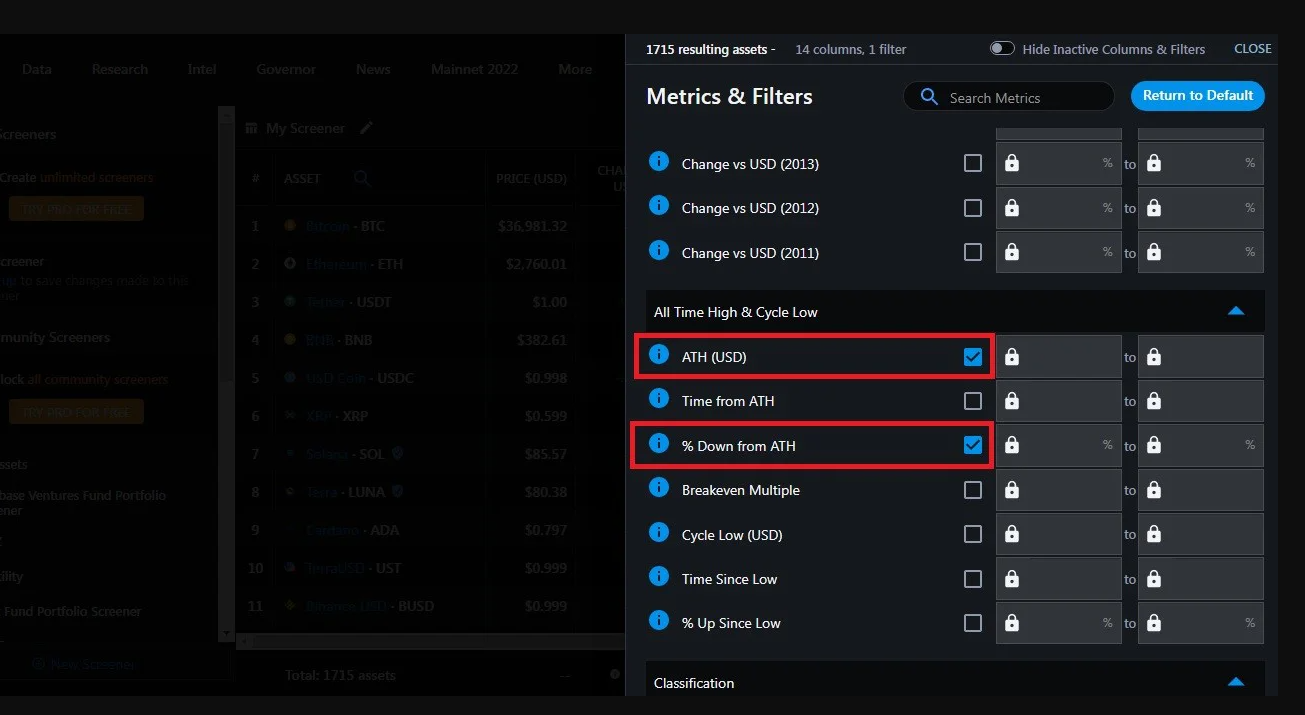Check the Time Since Low checkbox
The height and width of the screenshot is (715, 1305).
coord(973,579)
